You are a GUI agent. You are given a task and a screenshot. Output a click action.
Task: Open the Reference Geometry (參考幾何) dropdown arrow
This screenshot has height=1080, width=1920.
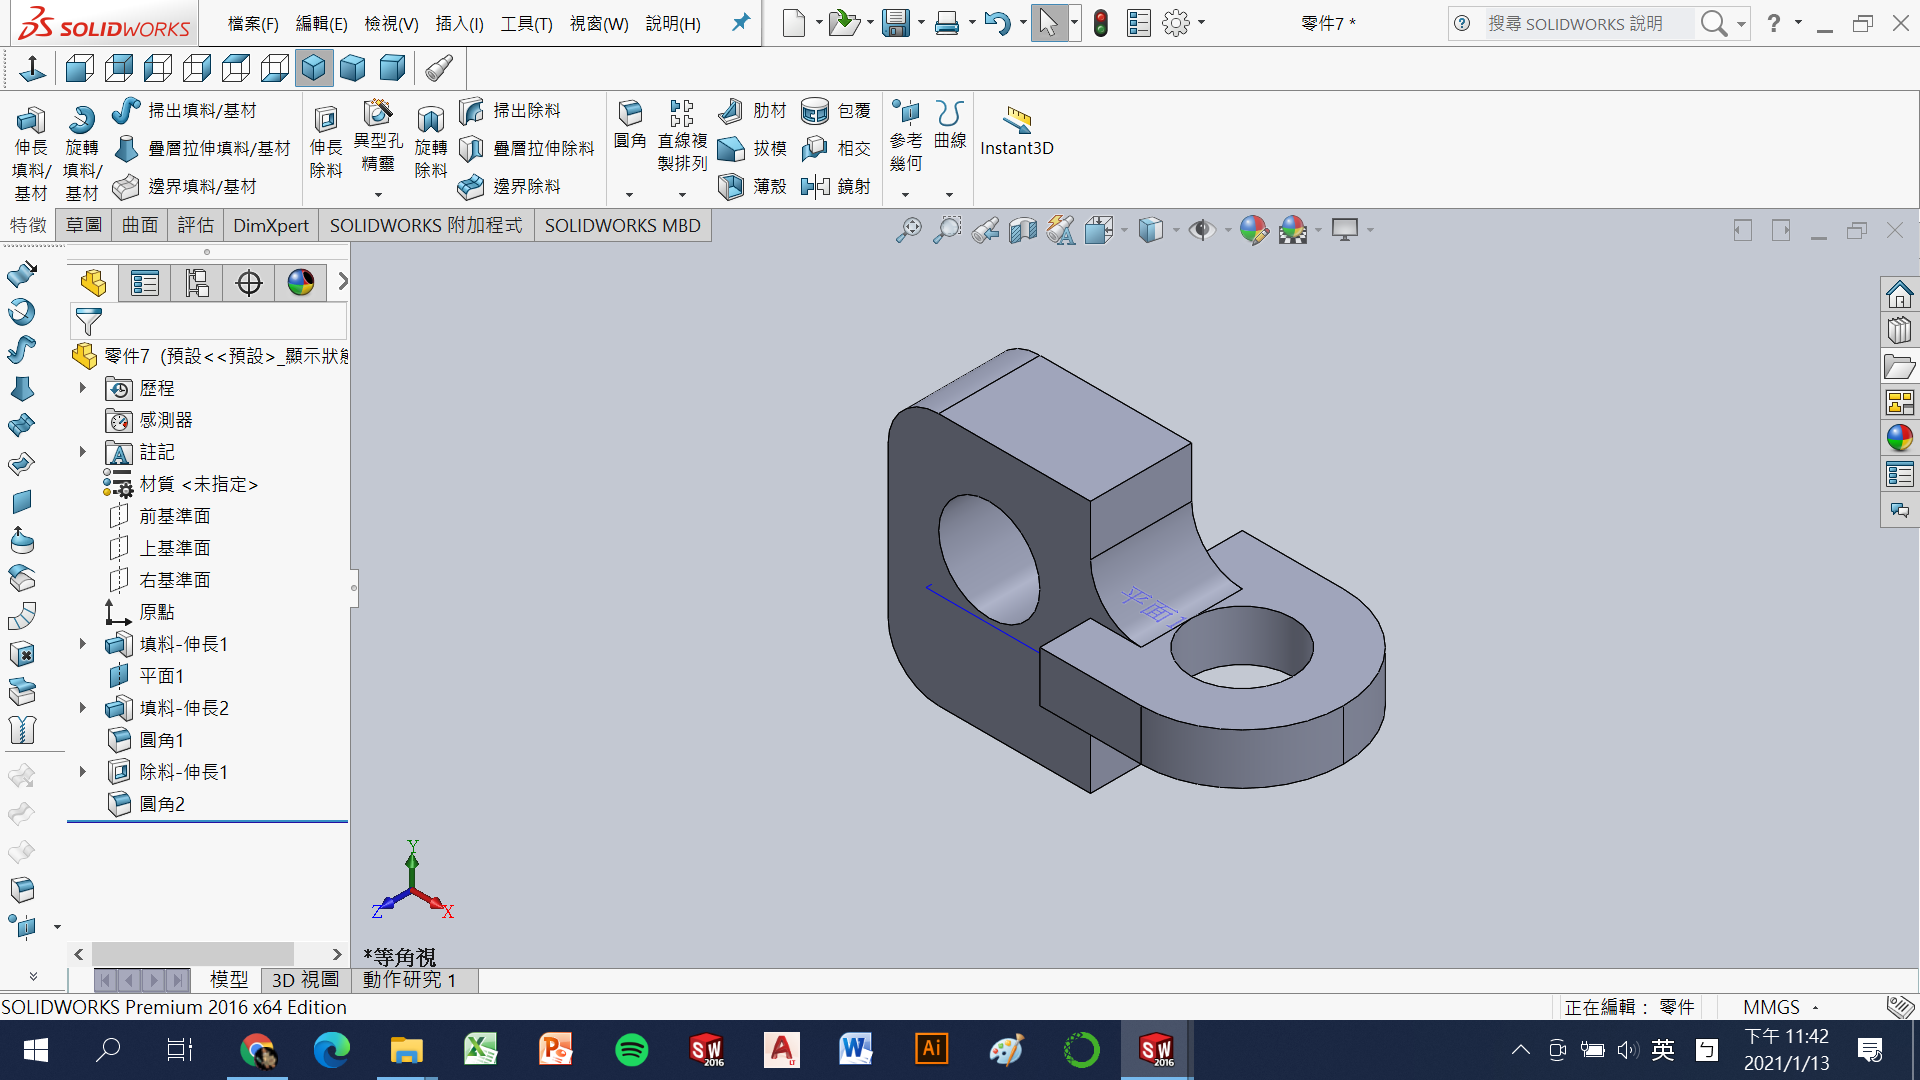pyautogui.click(x=905, y=195)
